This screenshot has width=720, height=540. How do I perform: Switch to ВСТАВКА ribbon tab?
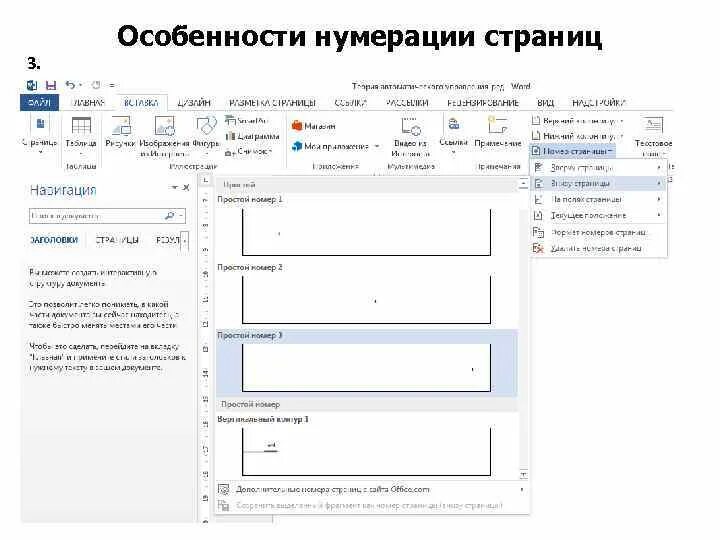(141, 102)
